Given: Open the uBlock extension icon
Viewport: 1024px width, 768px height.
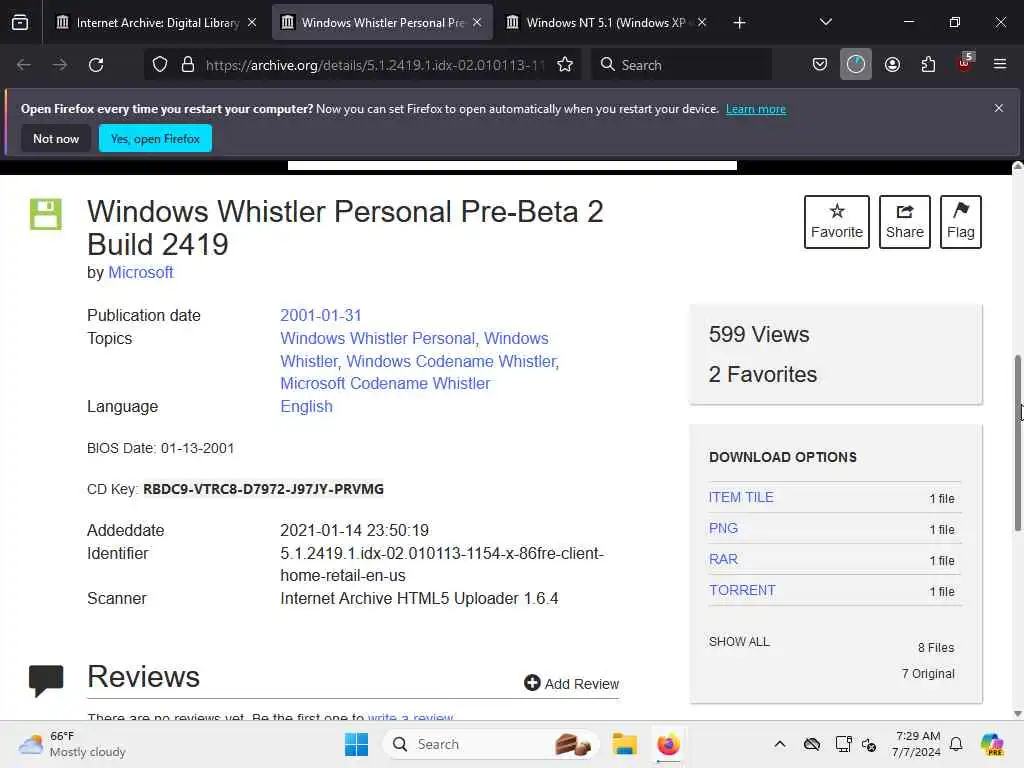Looking at the screenshot, I should pos(965,63).
